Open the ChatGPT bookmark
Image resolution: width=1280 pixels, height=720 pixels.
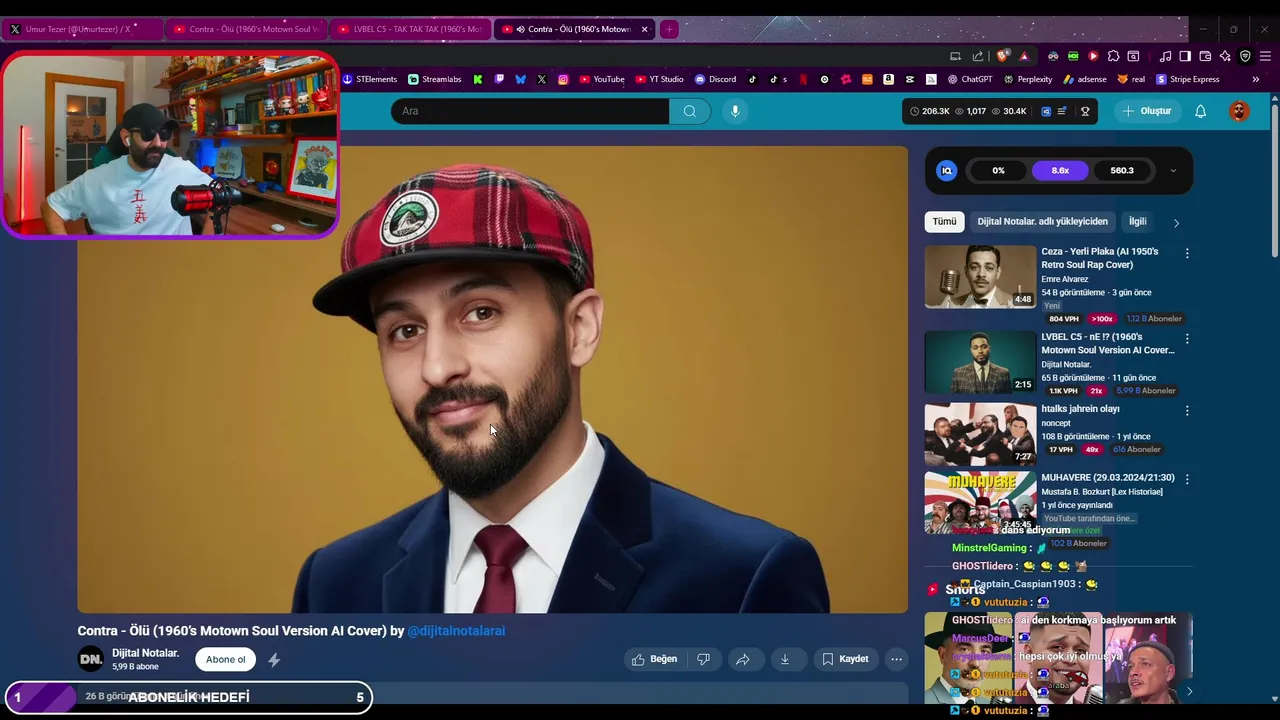click(970, 79)
